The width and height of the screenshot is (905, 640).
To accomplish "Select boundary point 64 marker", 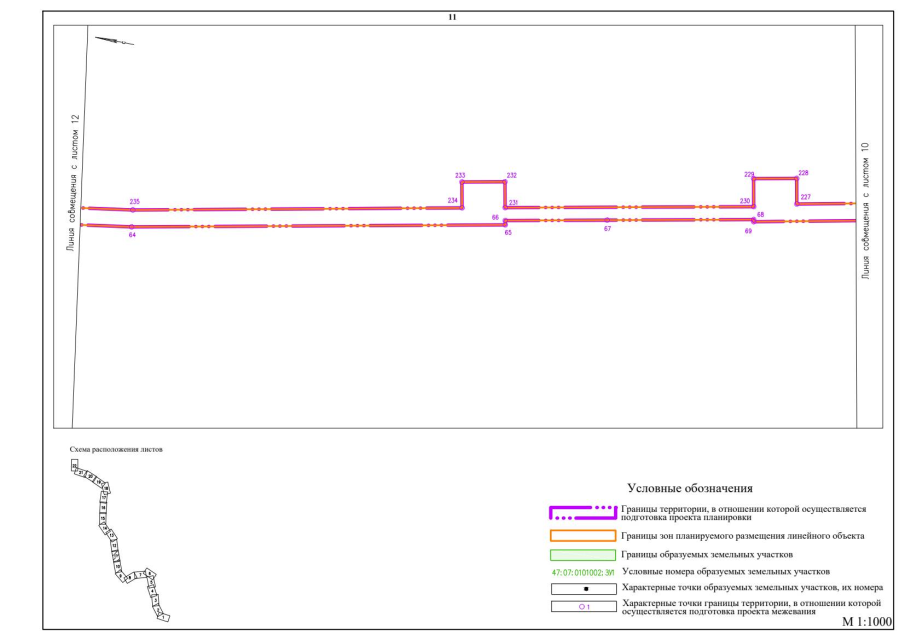I will point(132,227).
